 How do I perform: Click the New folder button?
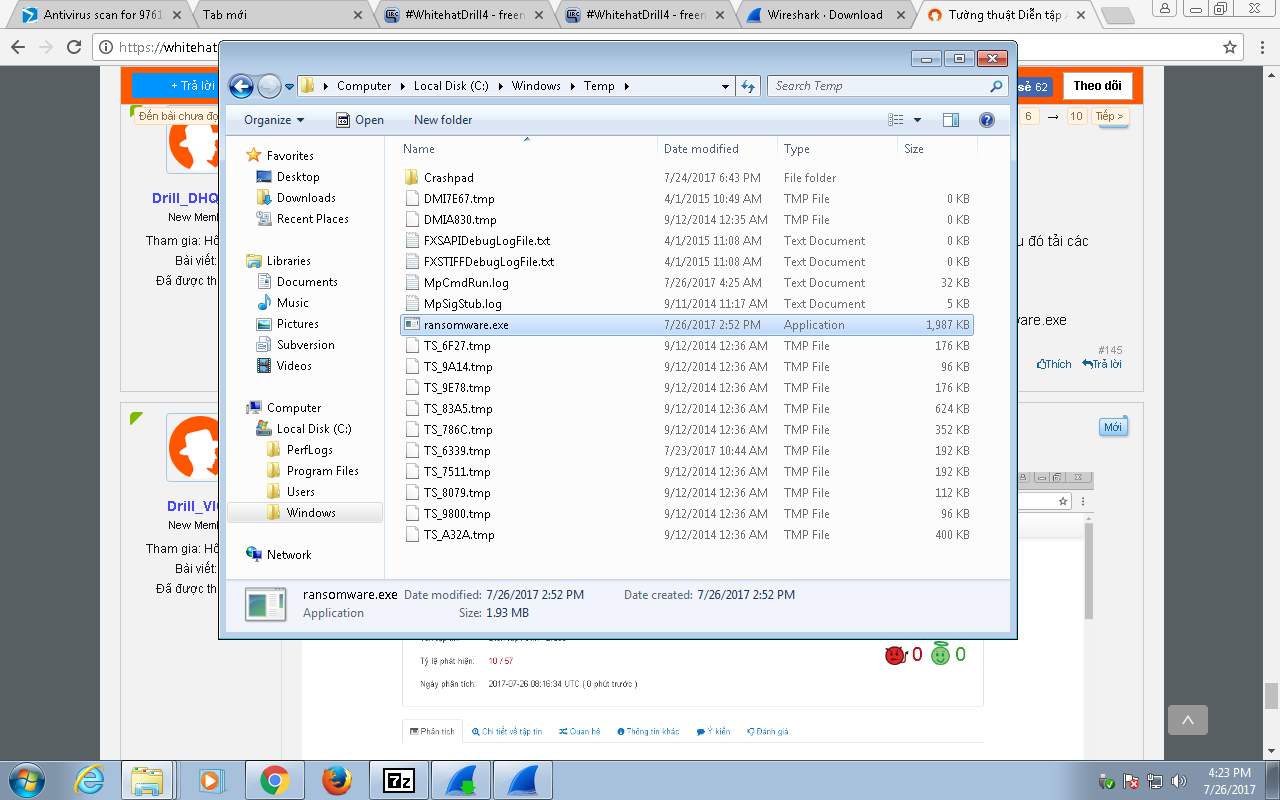point(443,120)
